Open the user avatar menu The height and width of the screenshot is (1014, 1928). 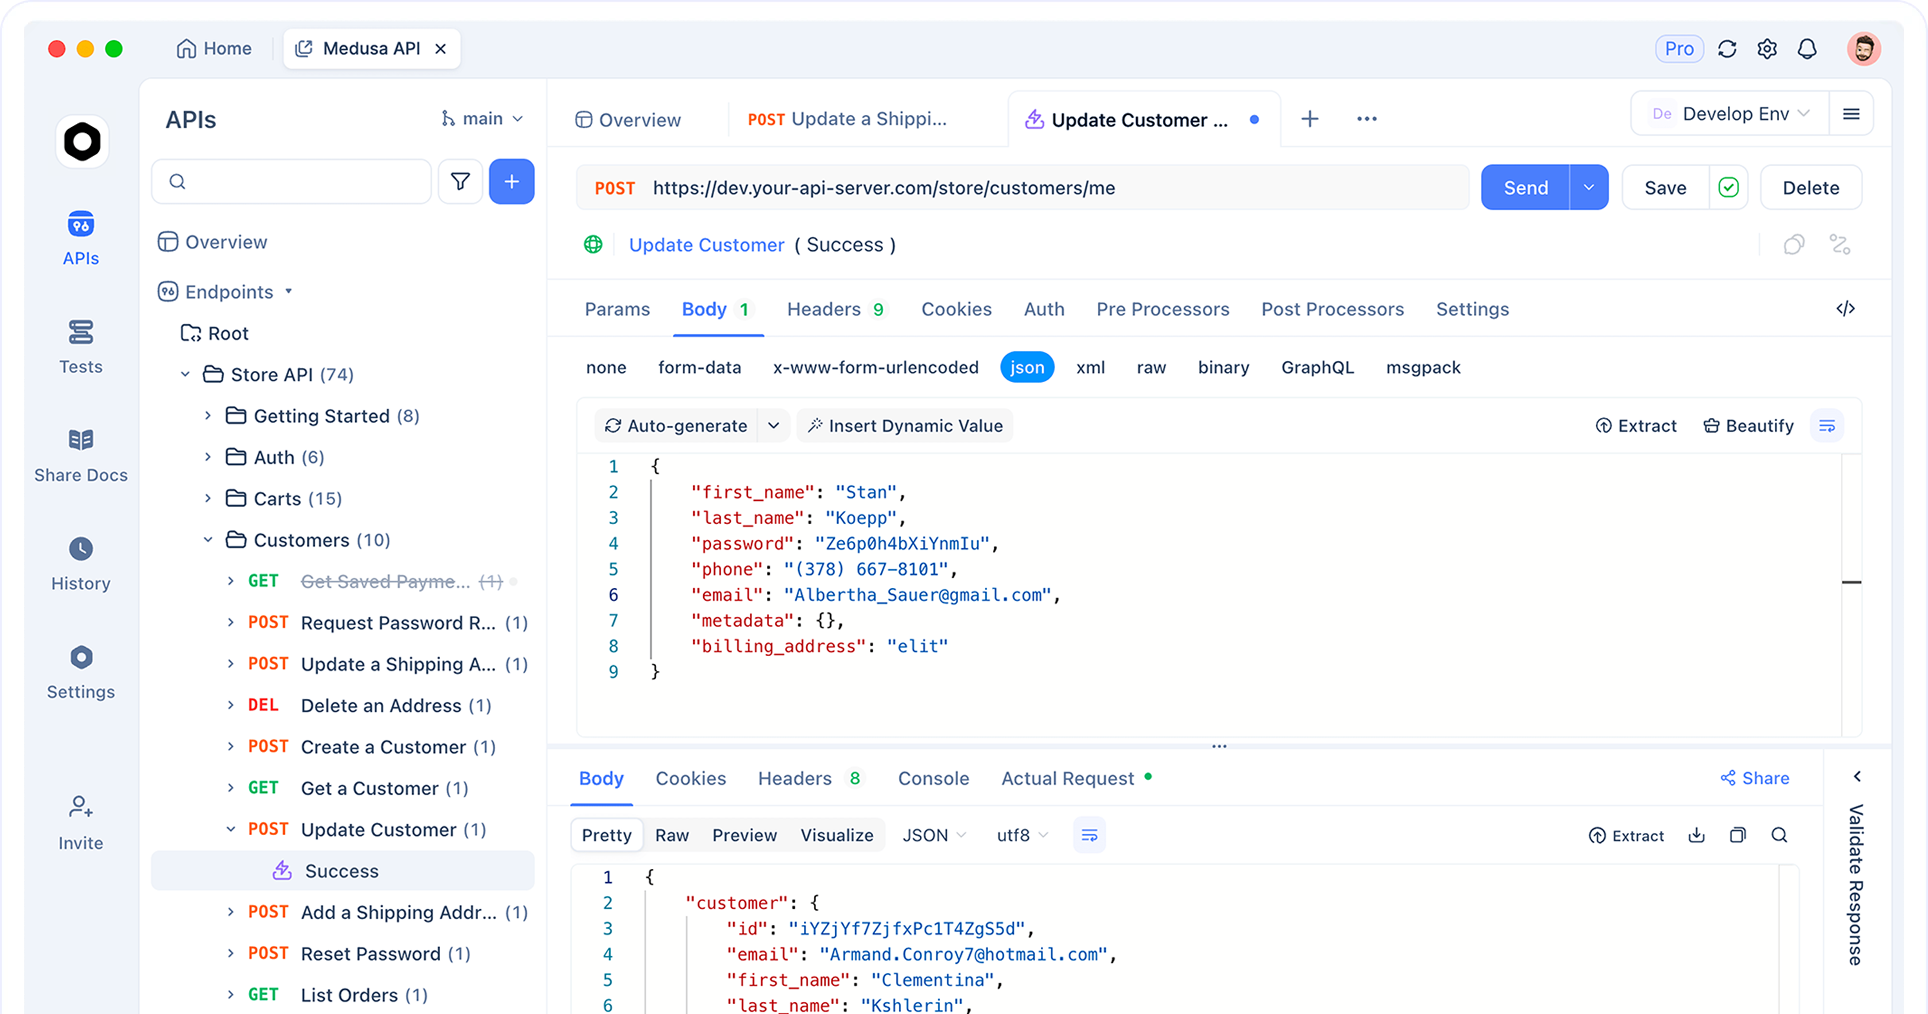click(1863, 49)
